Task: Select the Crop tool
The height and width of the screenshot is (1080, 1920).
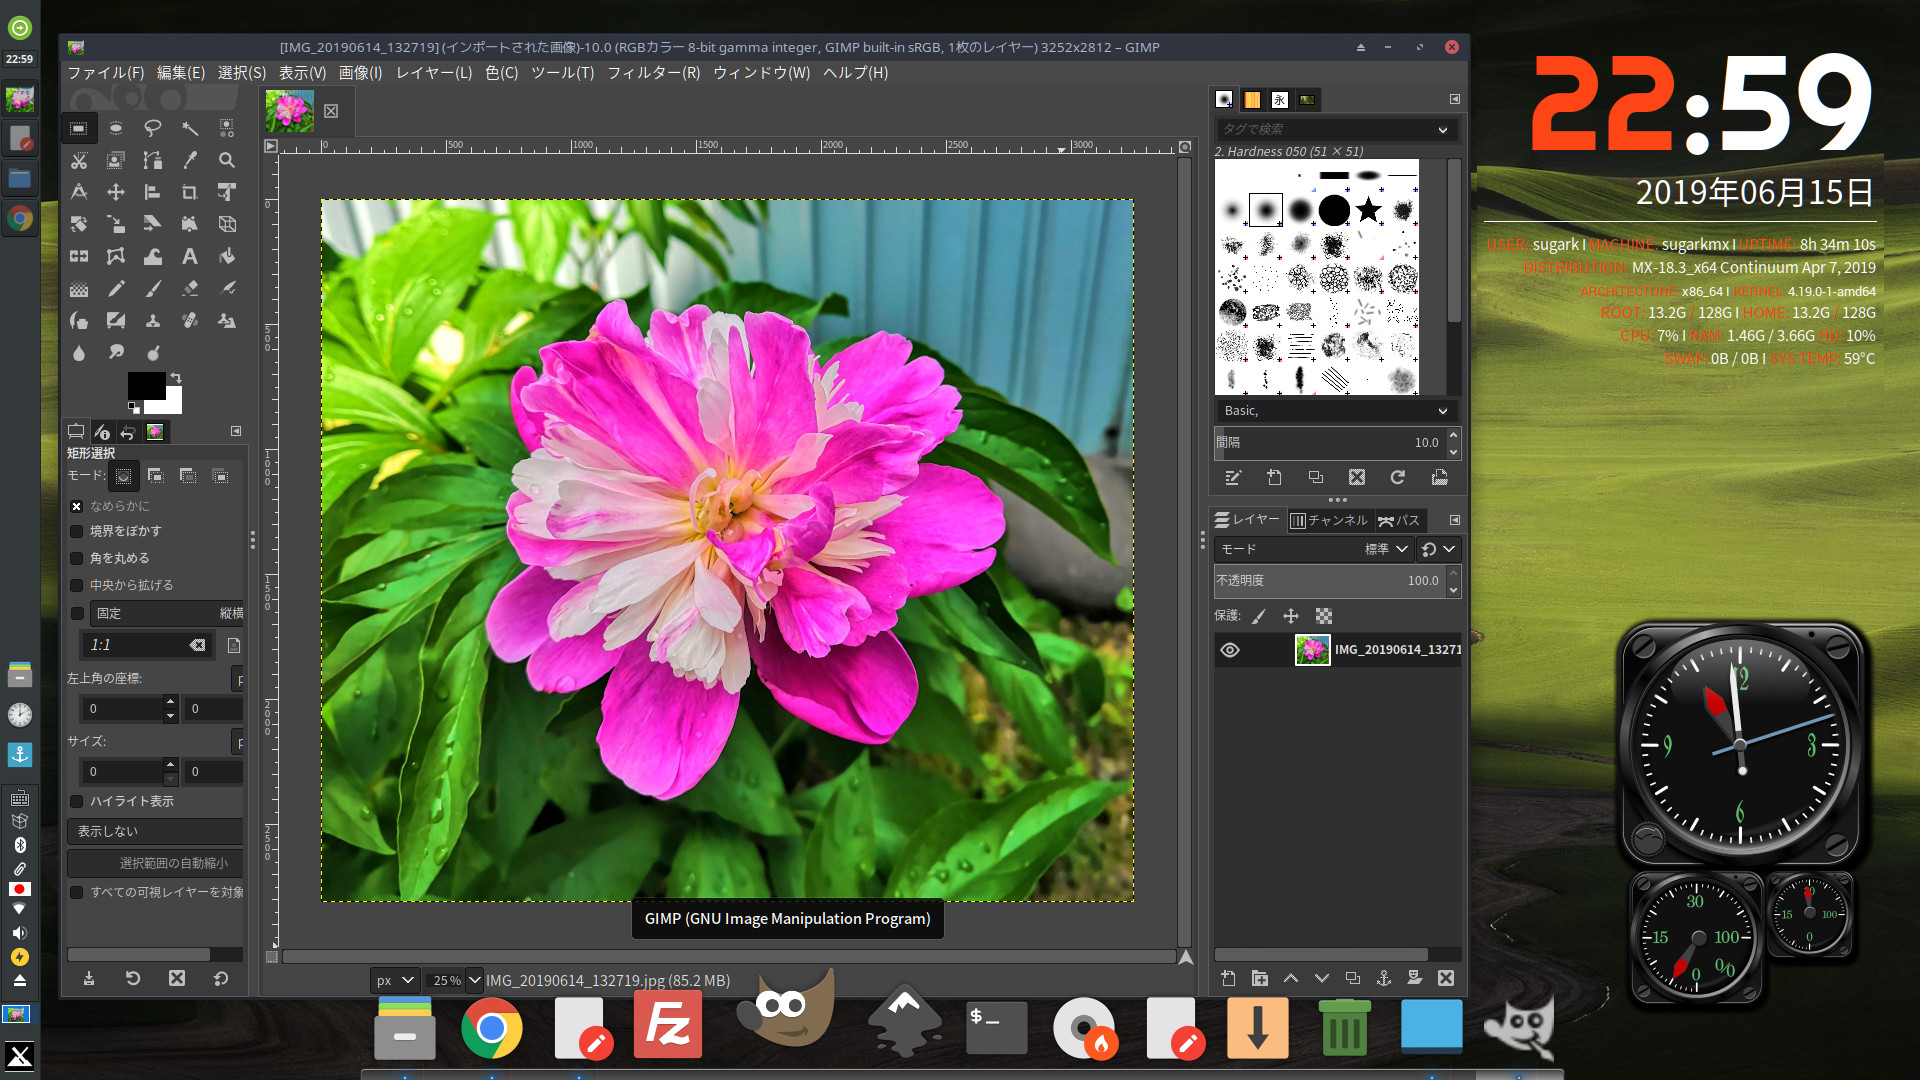Action: [190, 192]
